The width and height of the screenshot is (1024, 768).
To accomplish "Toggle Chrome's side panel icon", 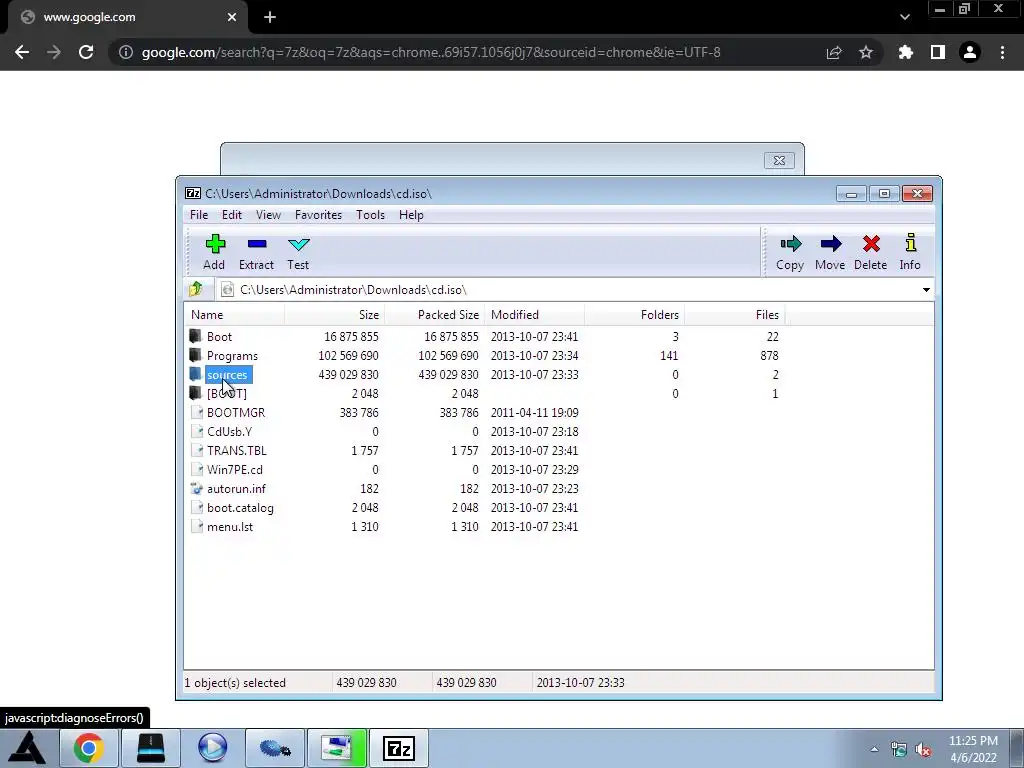I will pyautogui.click(x=938, y=52).
